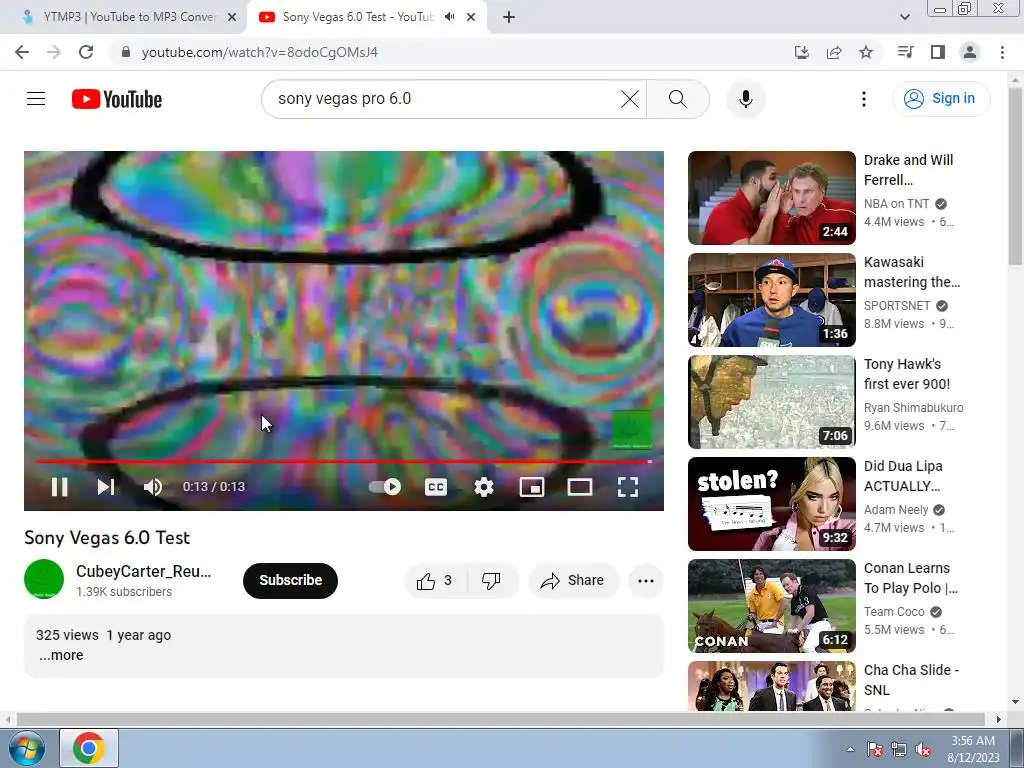Open Conan Learns To Play Polo thumbnail
The image size is (1024, 768).
tap(772, 605)
